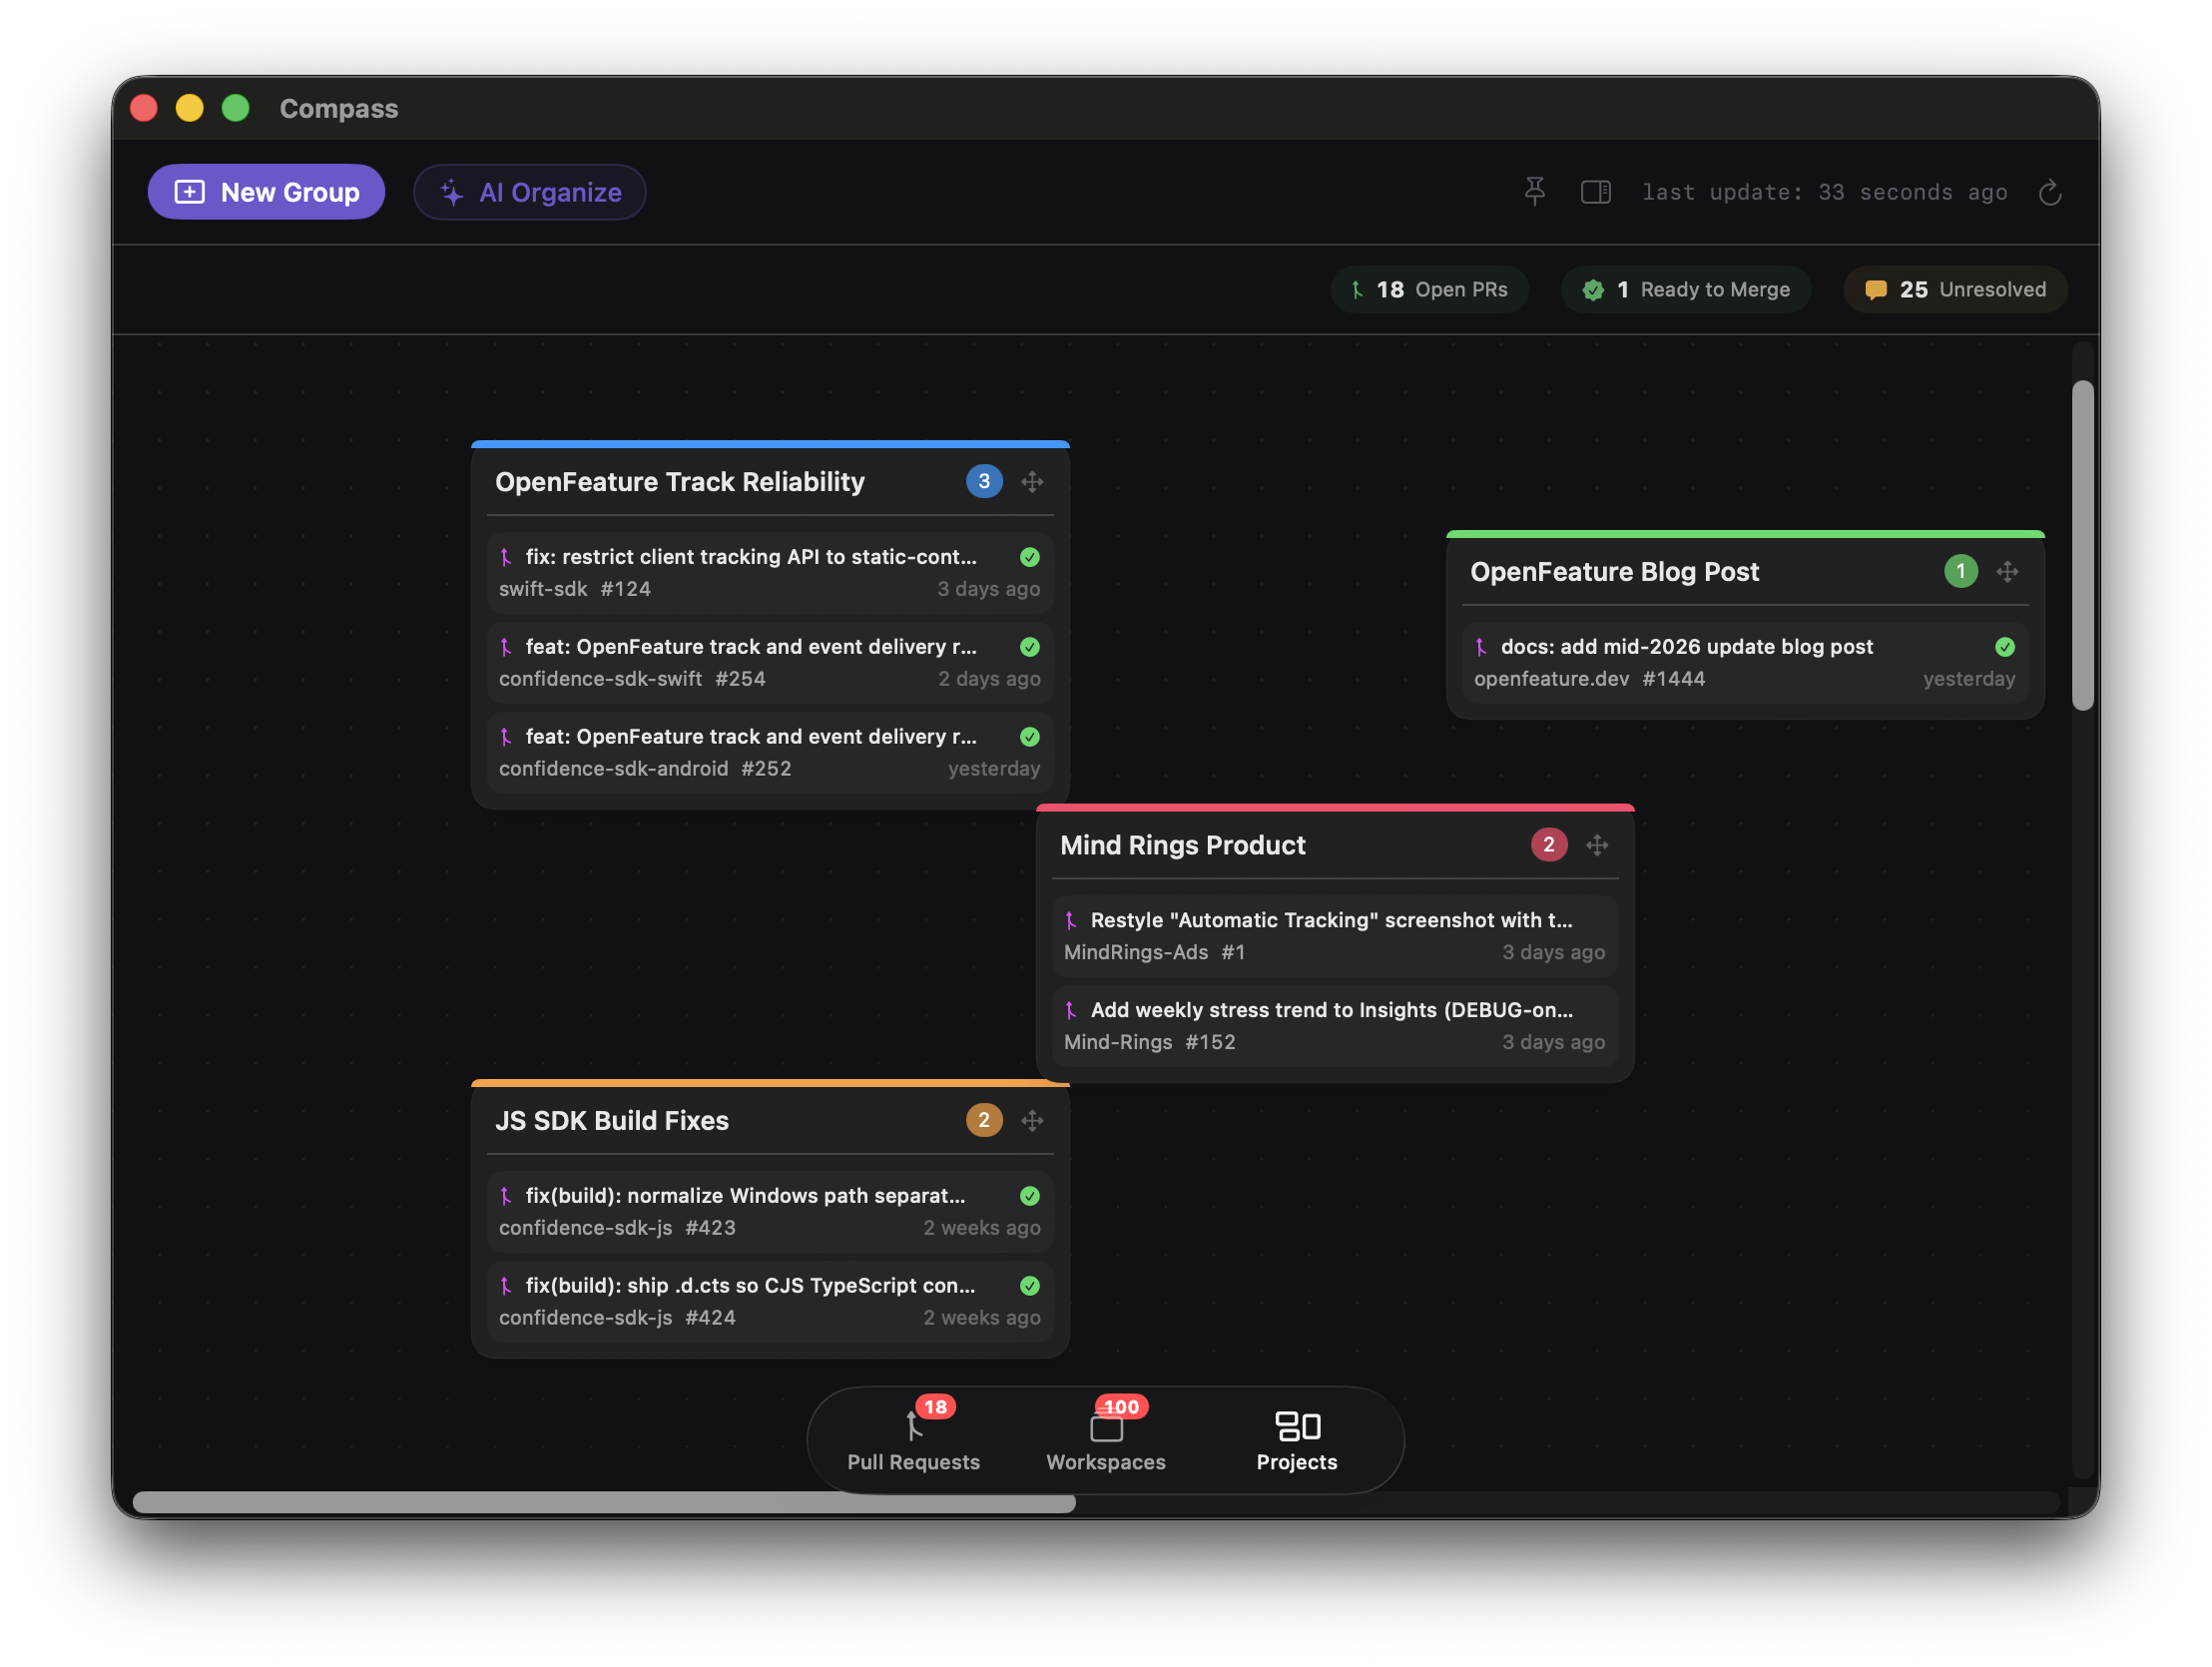Click the OpenFeature Blog Post group title
The width and height of the screenshot is (2212, 1667).
1614,572
